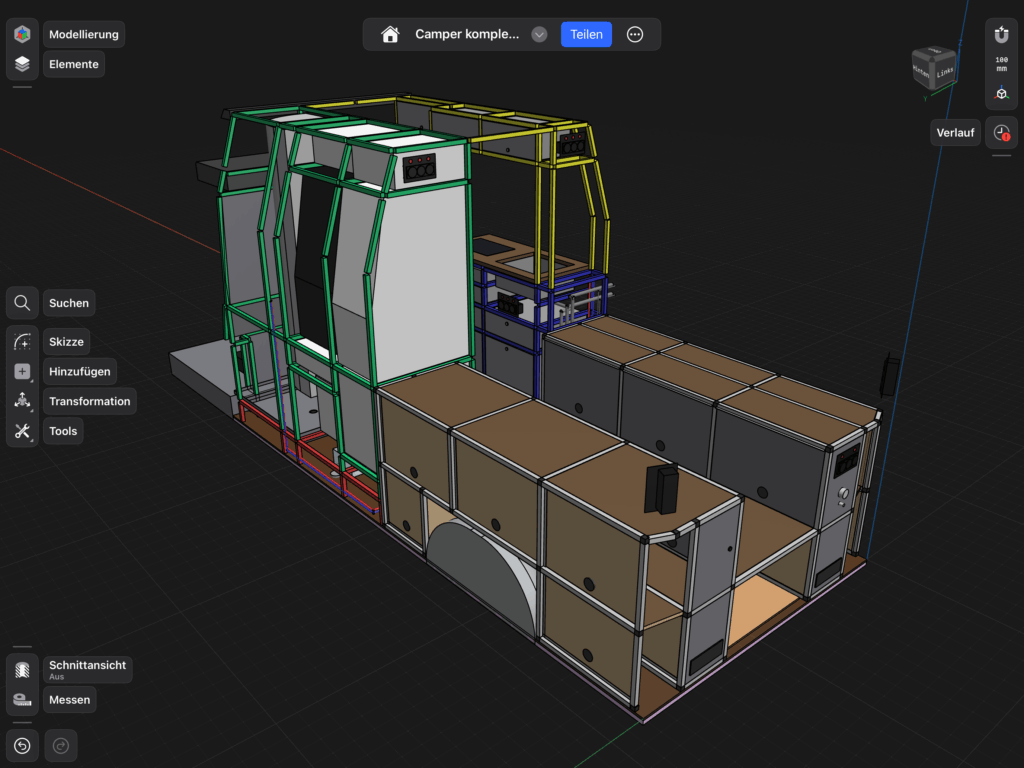Expand the chevron beside the project title
Viewport: 1024px width, 768px height.
[539, 34]
